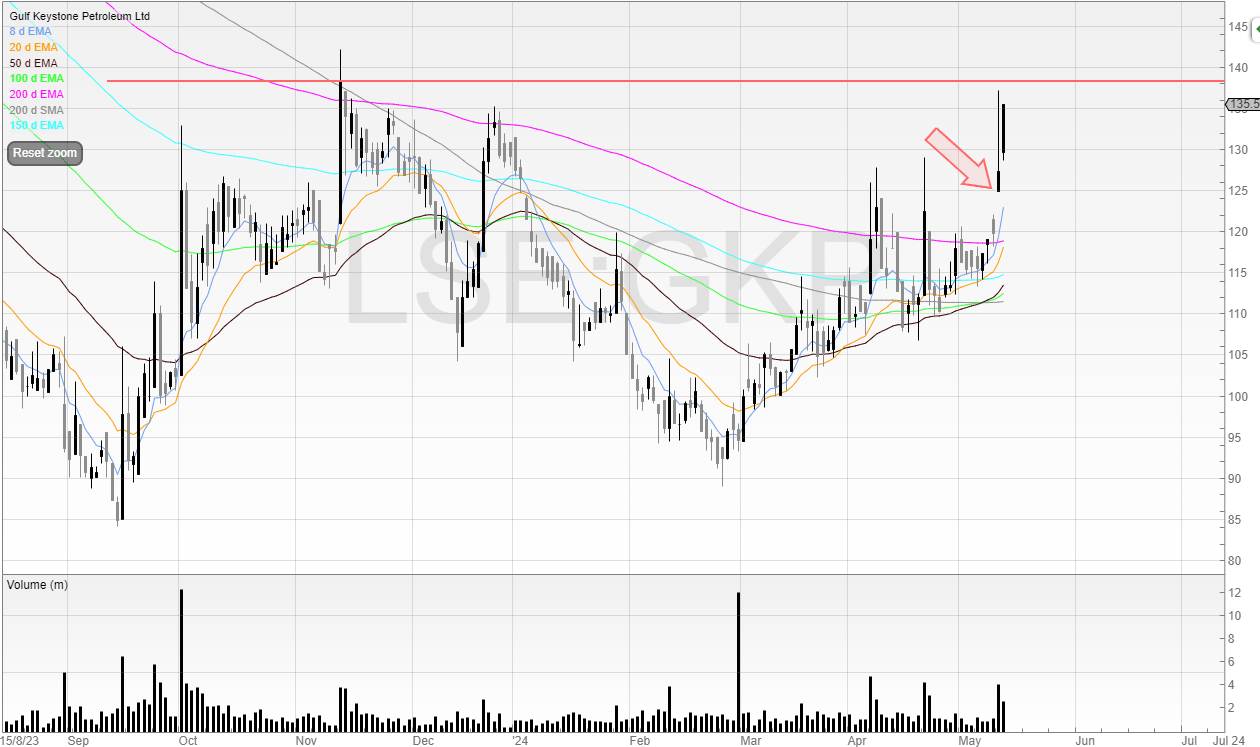Click the May date label on time axis
This screenshot has height=747, width=1260.
pos(970,741)
